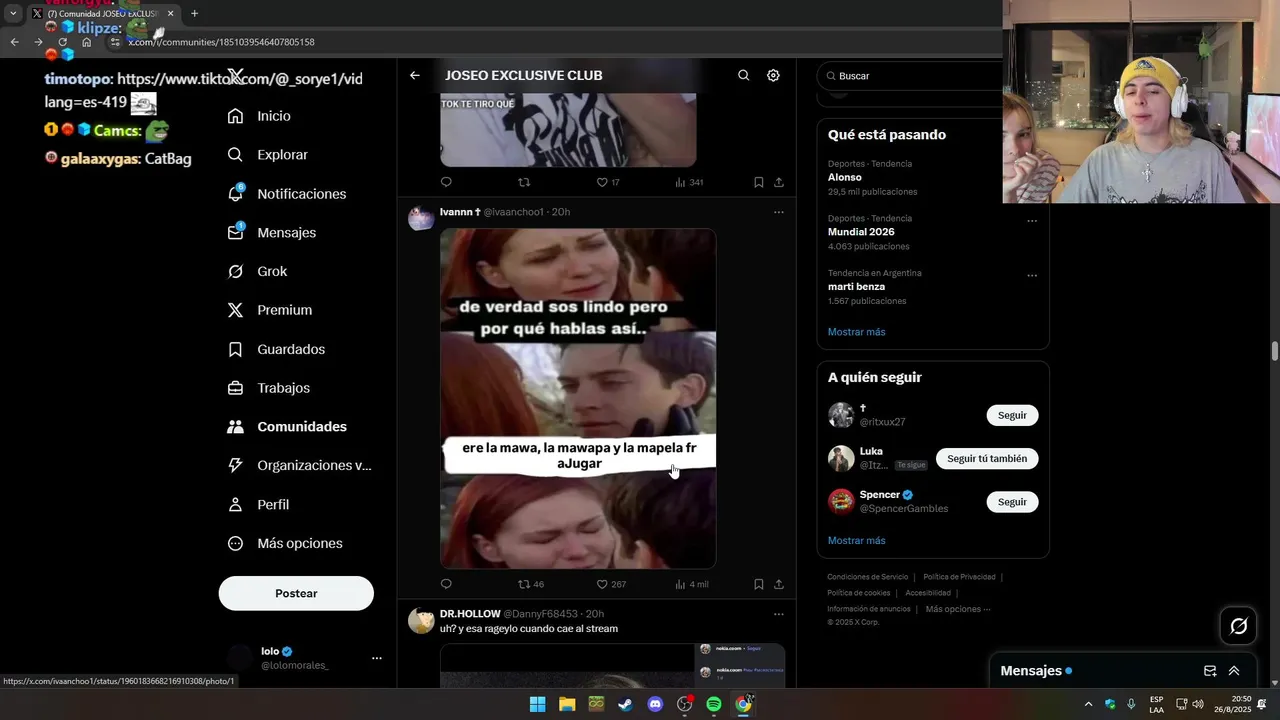Open Spotify from the taskbar
The height and width of the screenshot is (720, 1280).
click(x=714, y=704)
